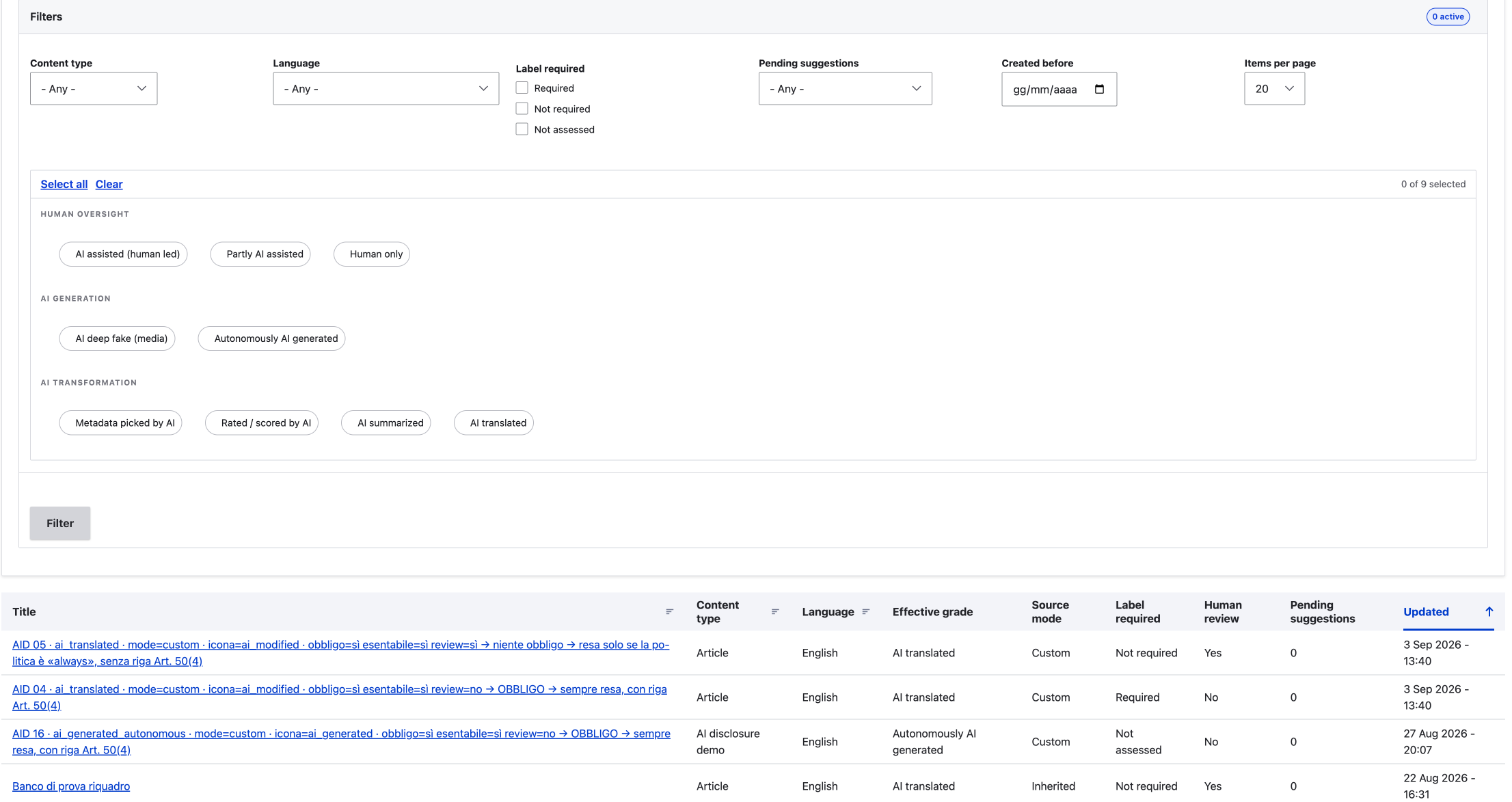The height and width of the screenshot is (802, 1512).
Task: Click the Filter button
Action: [x=60, y=523]
